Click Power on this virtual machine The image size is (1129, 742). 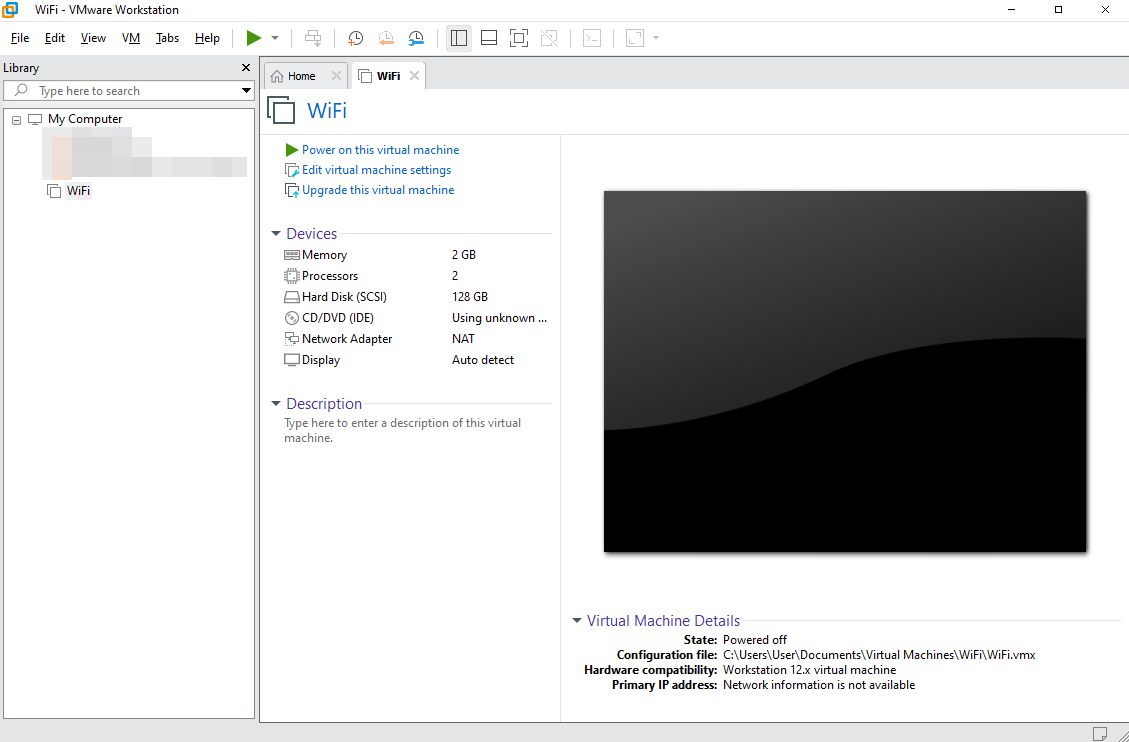coord(380,150)
